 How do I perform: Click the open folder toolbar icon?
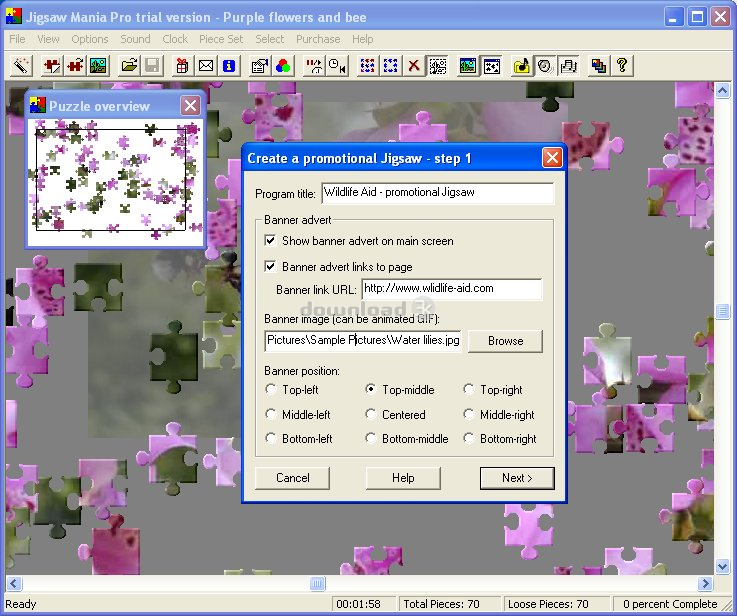pos(128,66)
